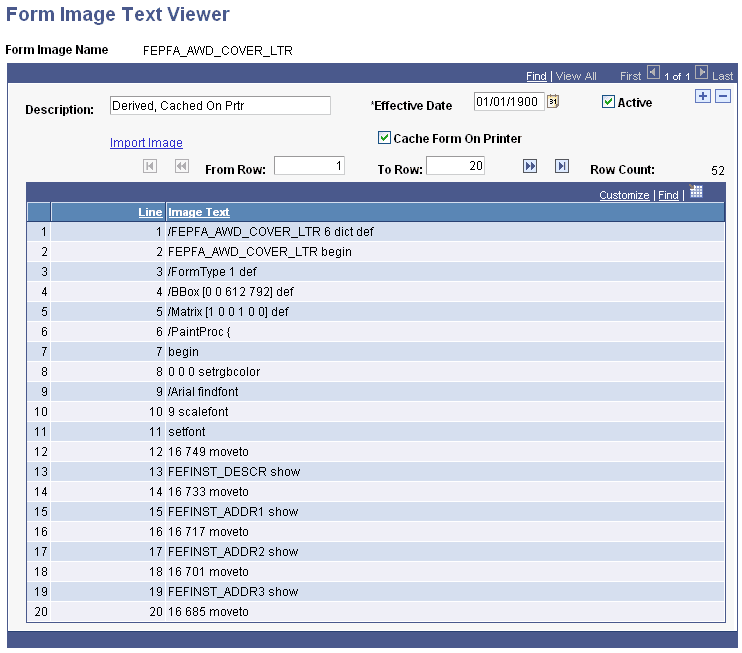Click Last in the header navigation
The width and height of the screenshot is (742, 653).
coord(722,76)
